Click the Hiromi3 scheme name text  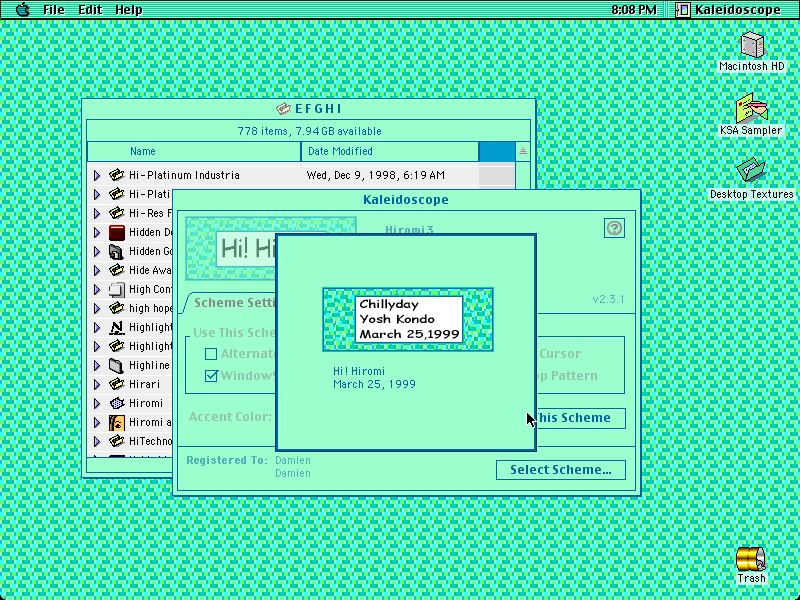[x=409, y=230]
